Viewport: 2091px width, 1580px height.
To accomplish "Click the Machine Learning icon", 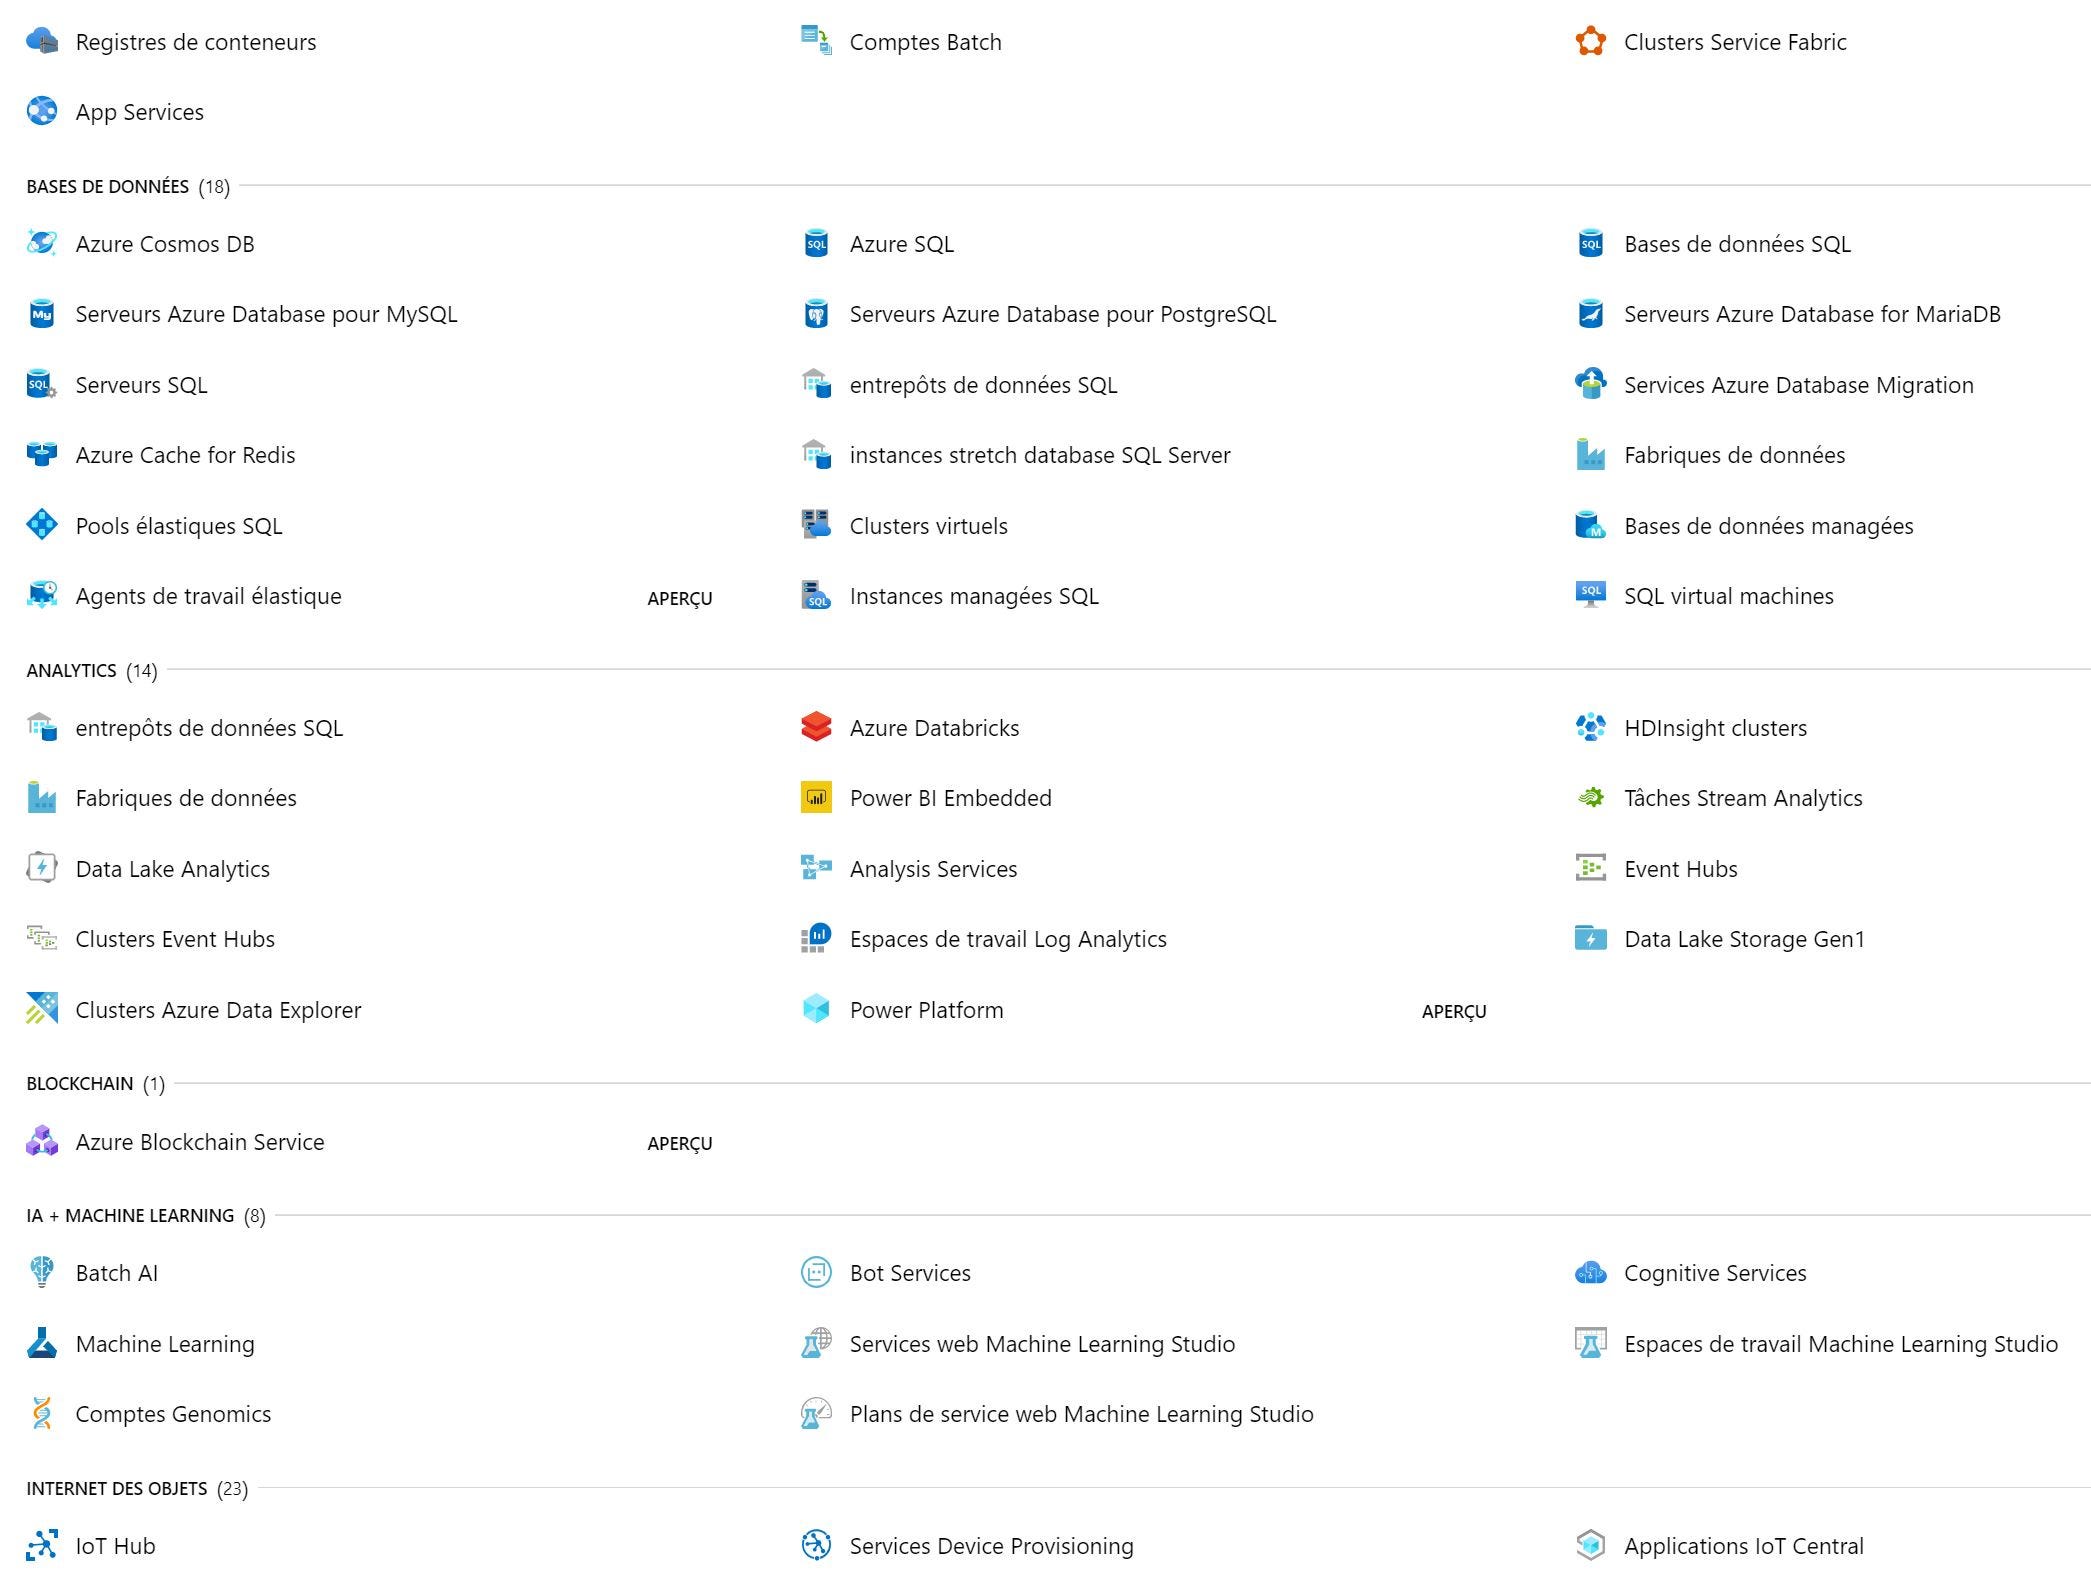I will click(42, 1344).
